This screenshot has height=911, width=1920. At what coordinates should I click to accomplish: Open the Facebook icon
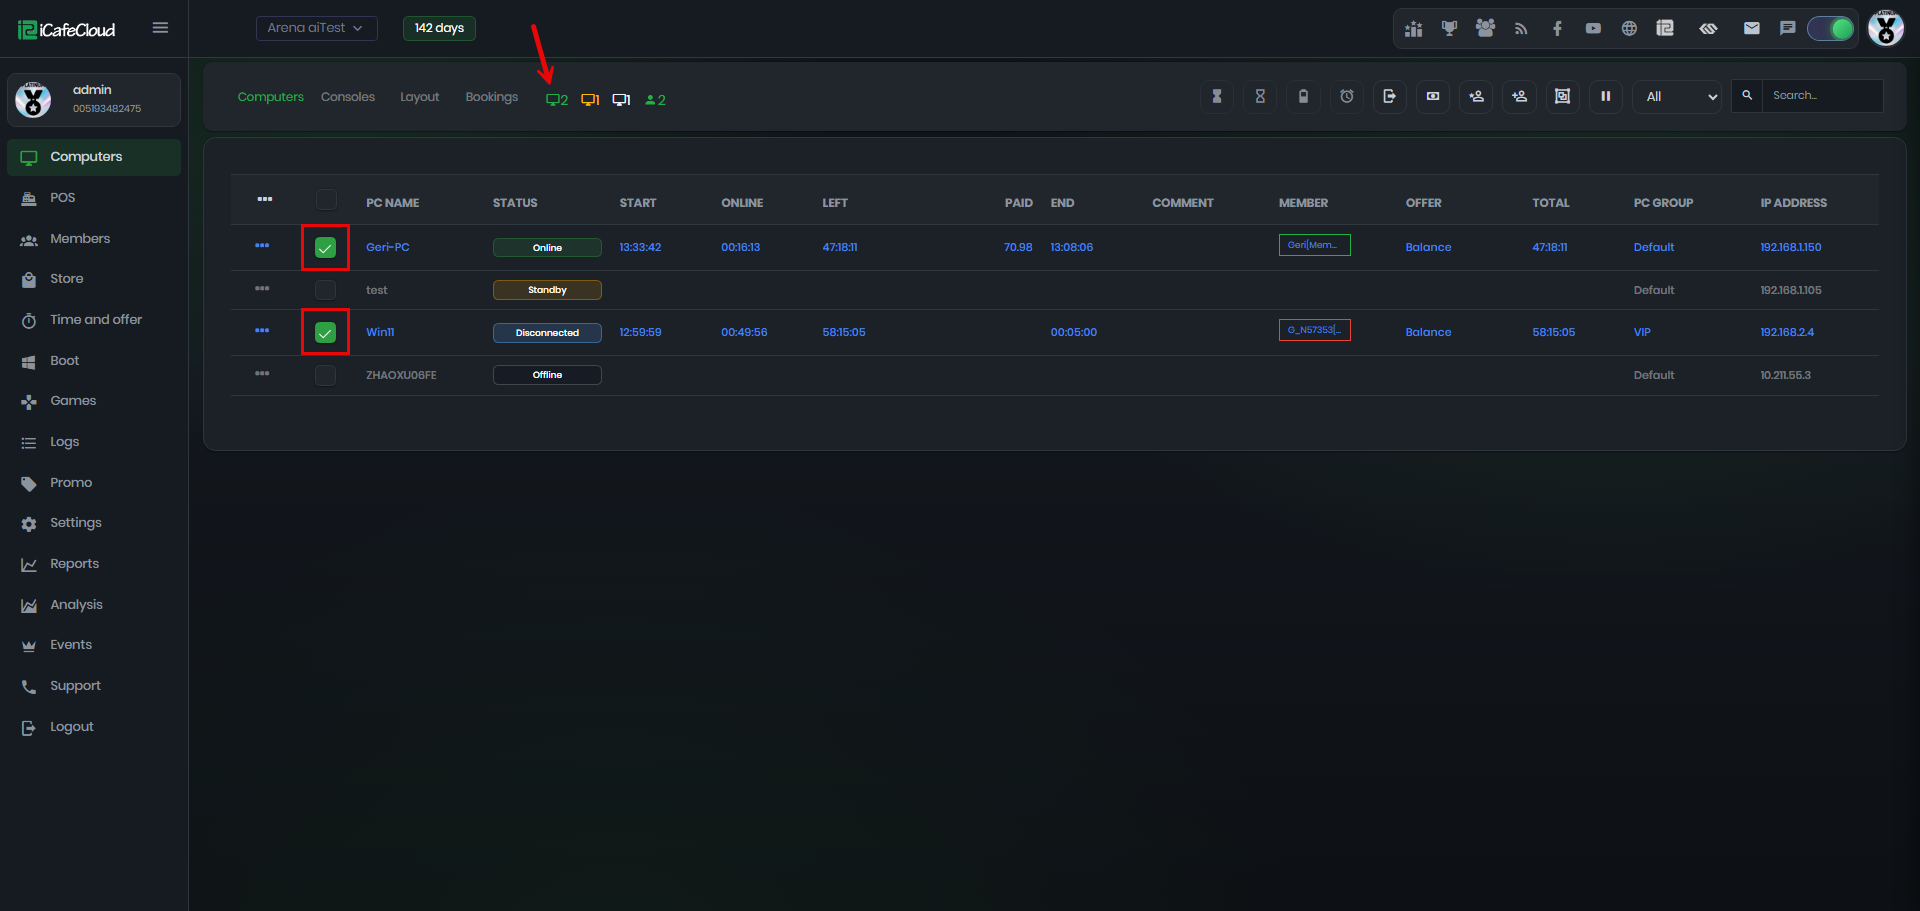(x=1557, y=29)
